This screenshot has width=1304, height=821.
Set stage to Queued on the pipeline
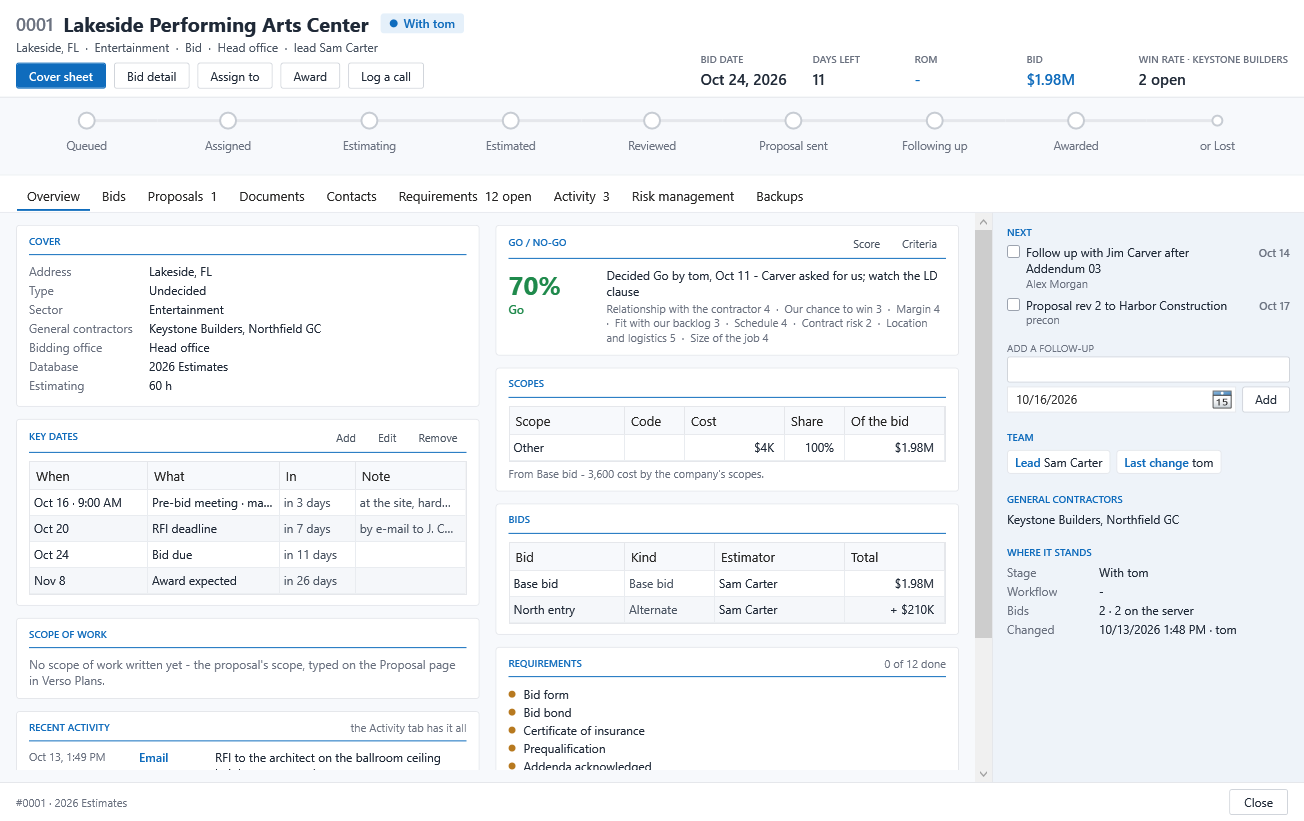point(87,121)
